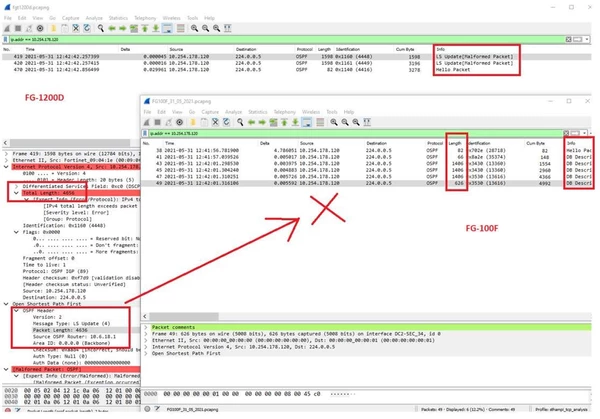Viewport: 600px width, 419px height.
Task: Click horizontal scrollbar thumb in FG100F packet list
Action: point(184,316)
